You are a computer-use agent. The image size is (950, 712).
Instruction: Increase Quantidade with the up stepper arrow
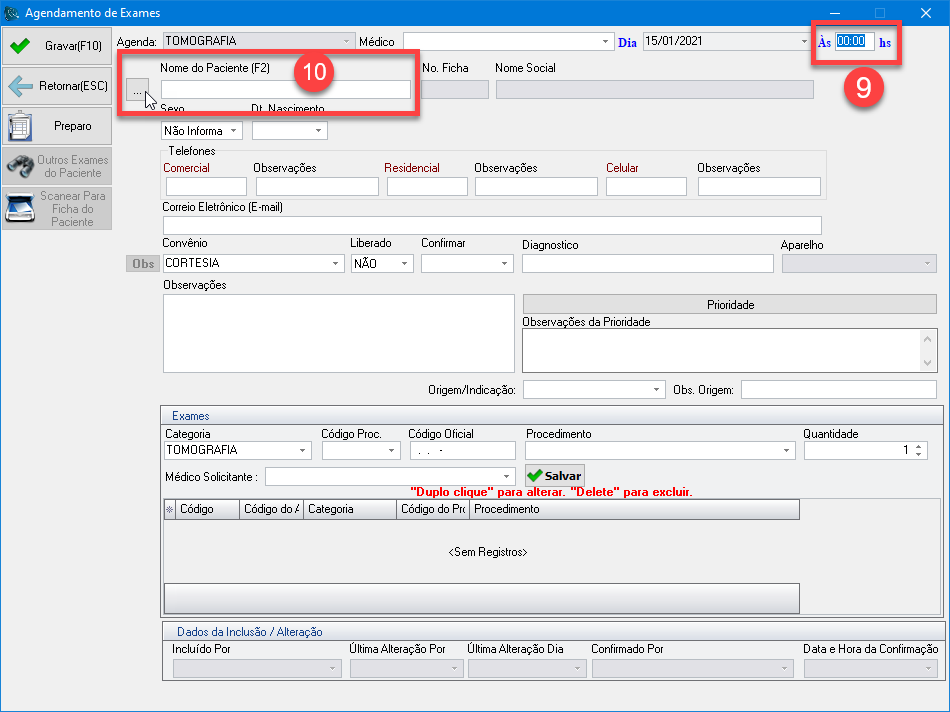[x=919, y=446]
